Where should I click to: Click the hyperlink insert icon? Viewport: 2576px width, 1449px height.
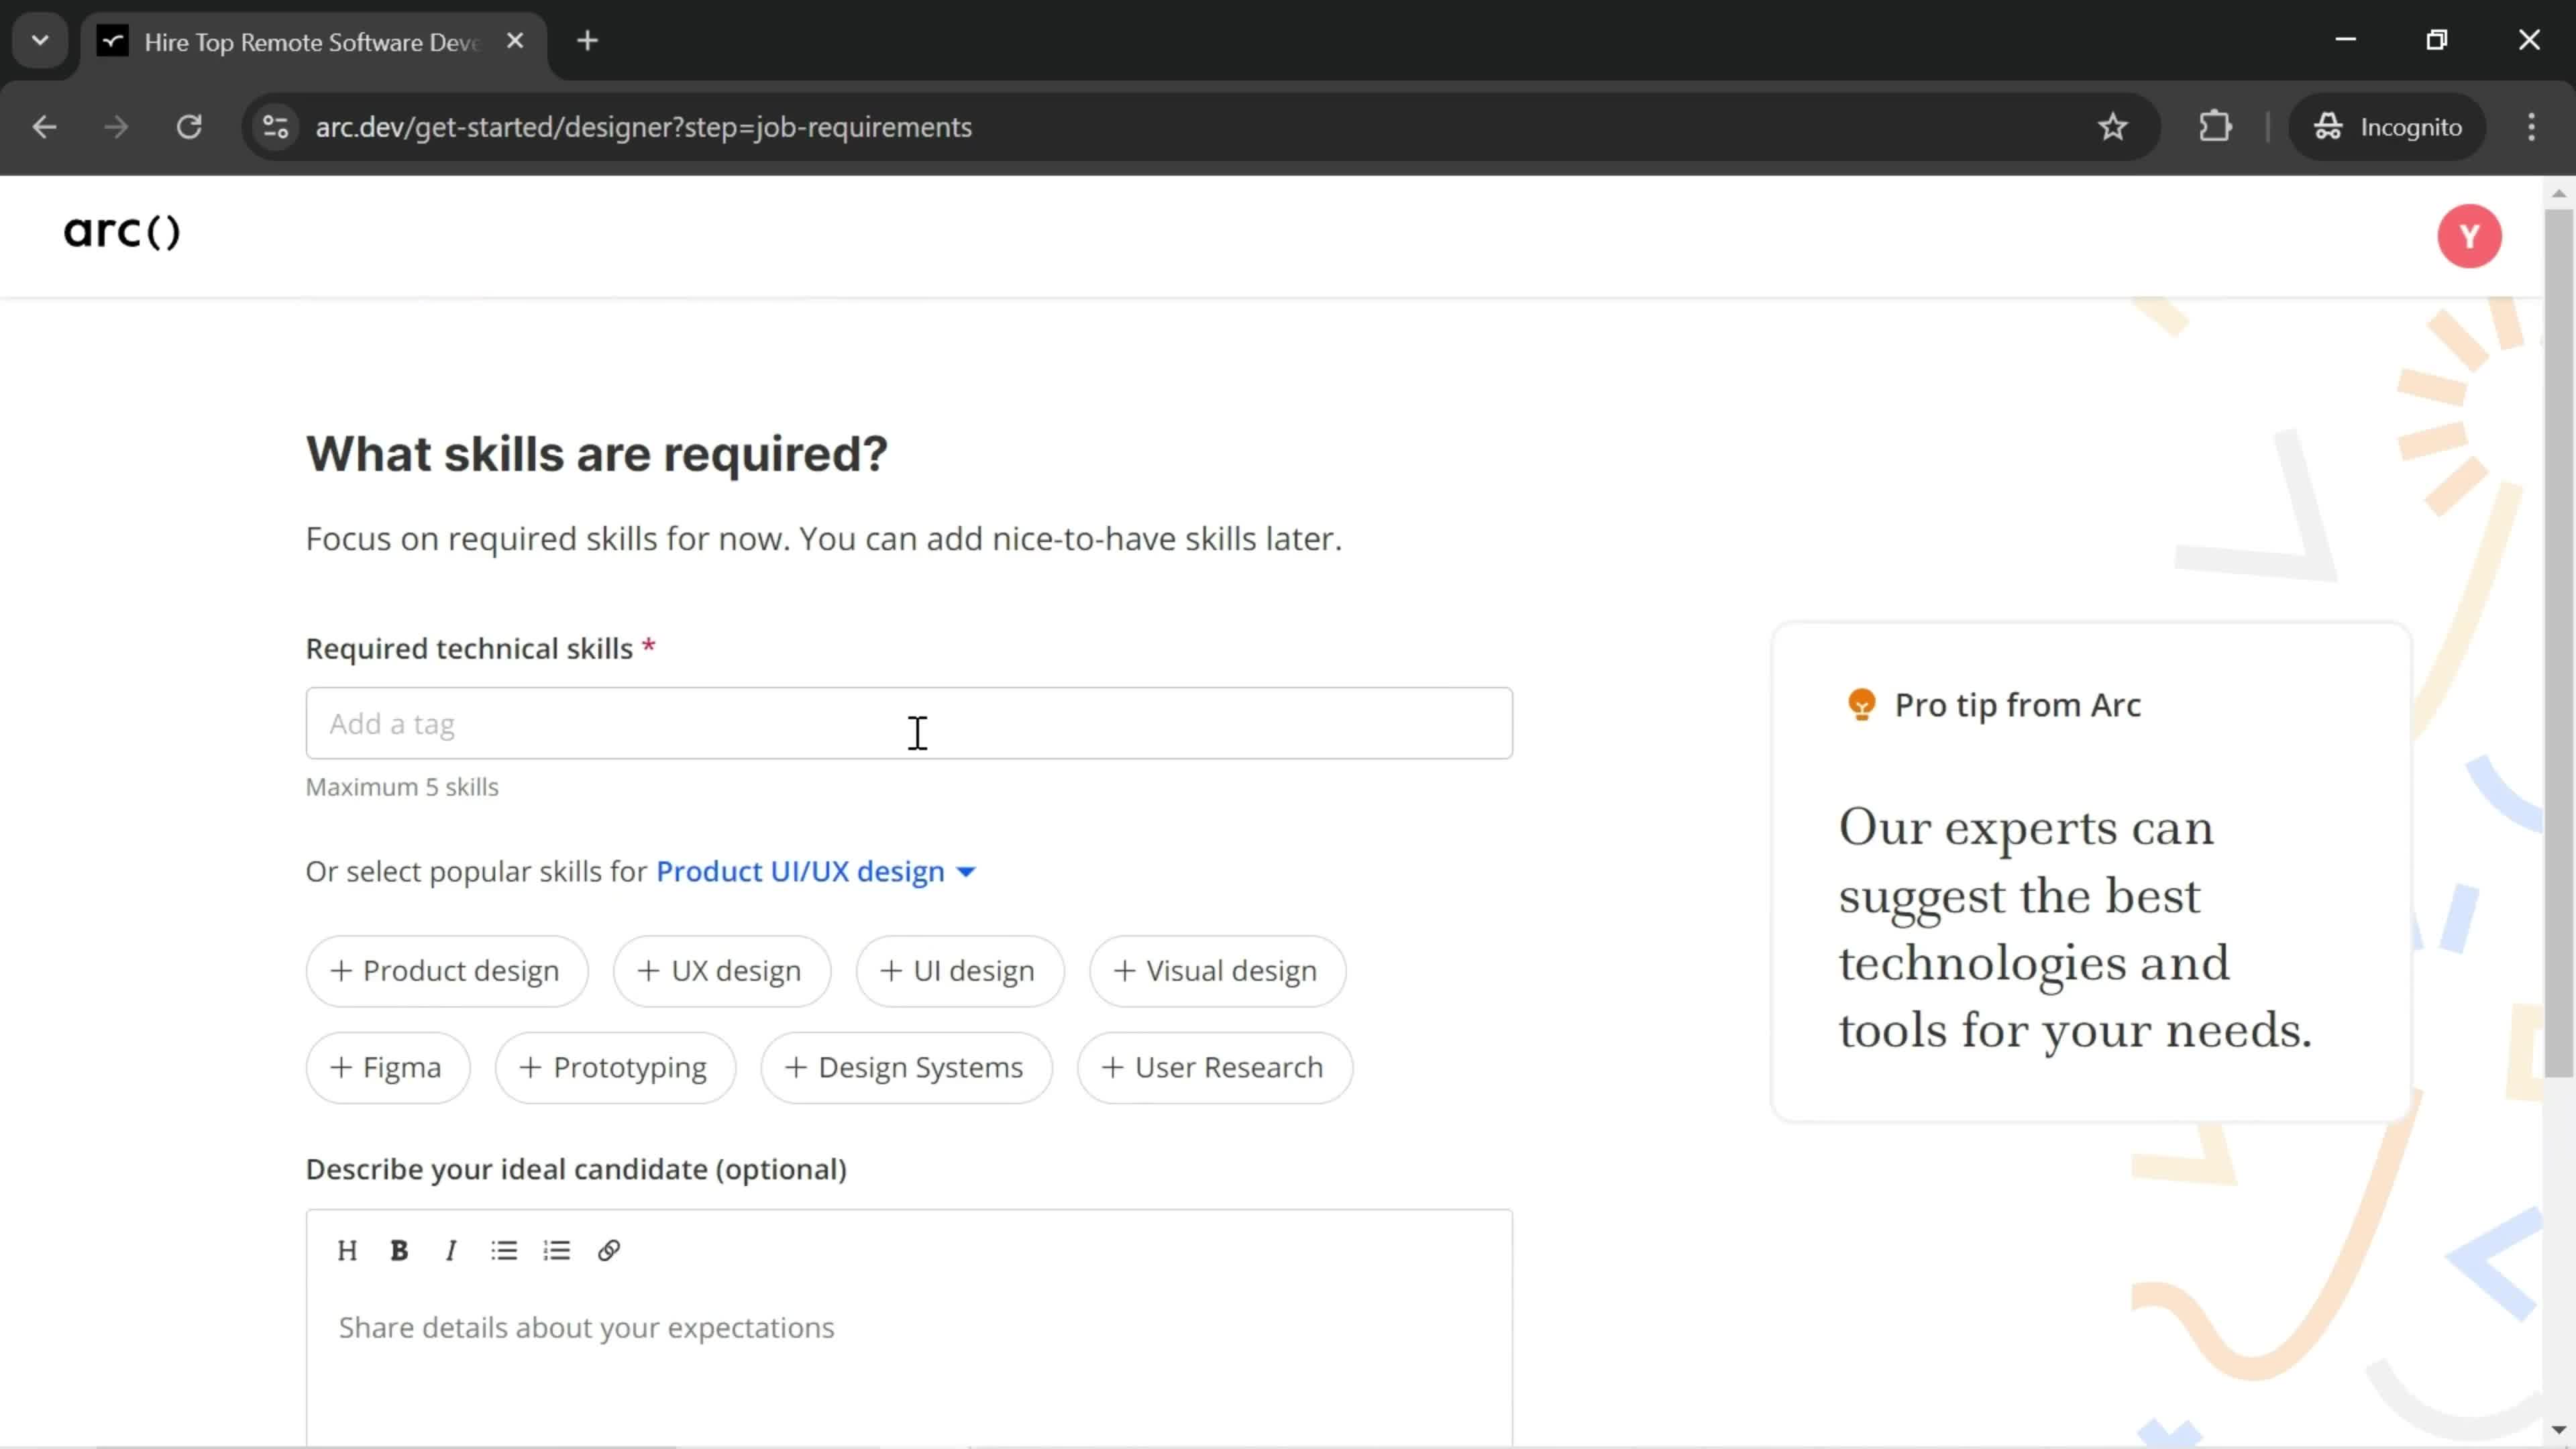[x=608, y=1251]
